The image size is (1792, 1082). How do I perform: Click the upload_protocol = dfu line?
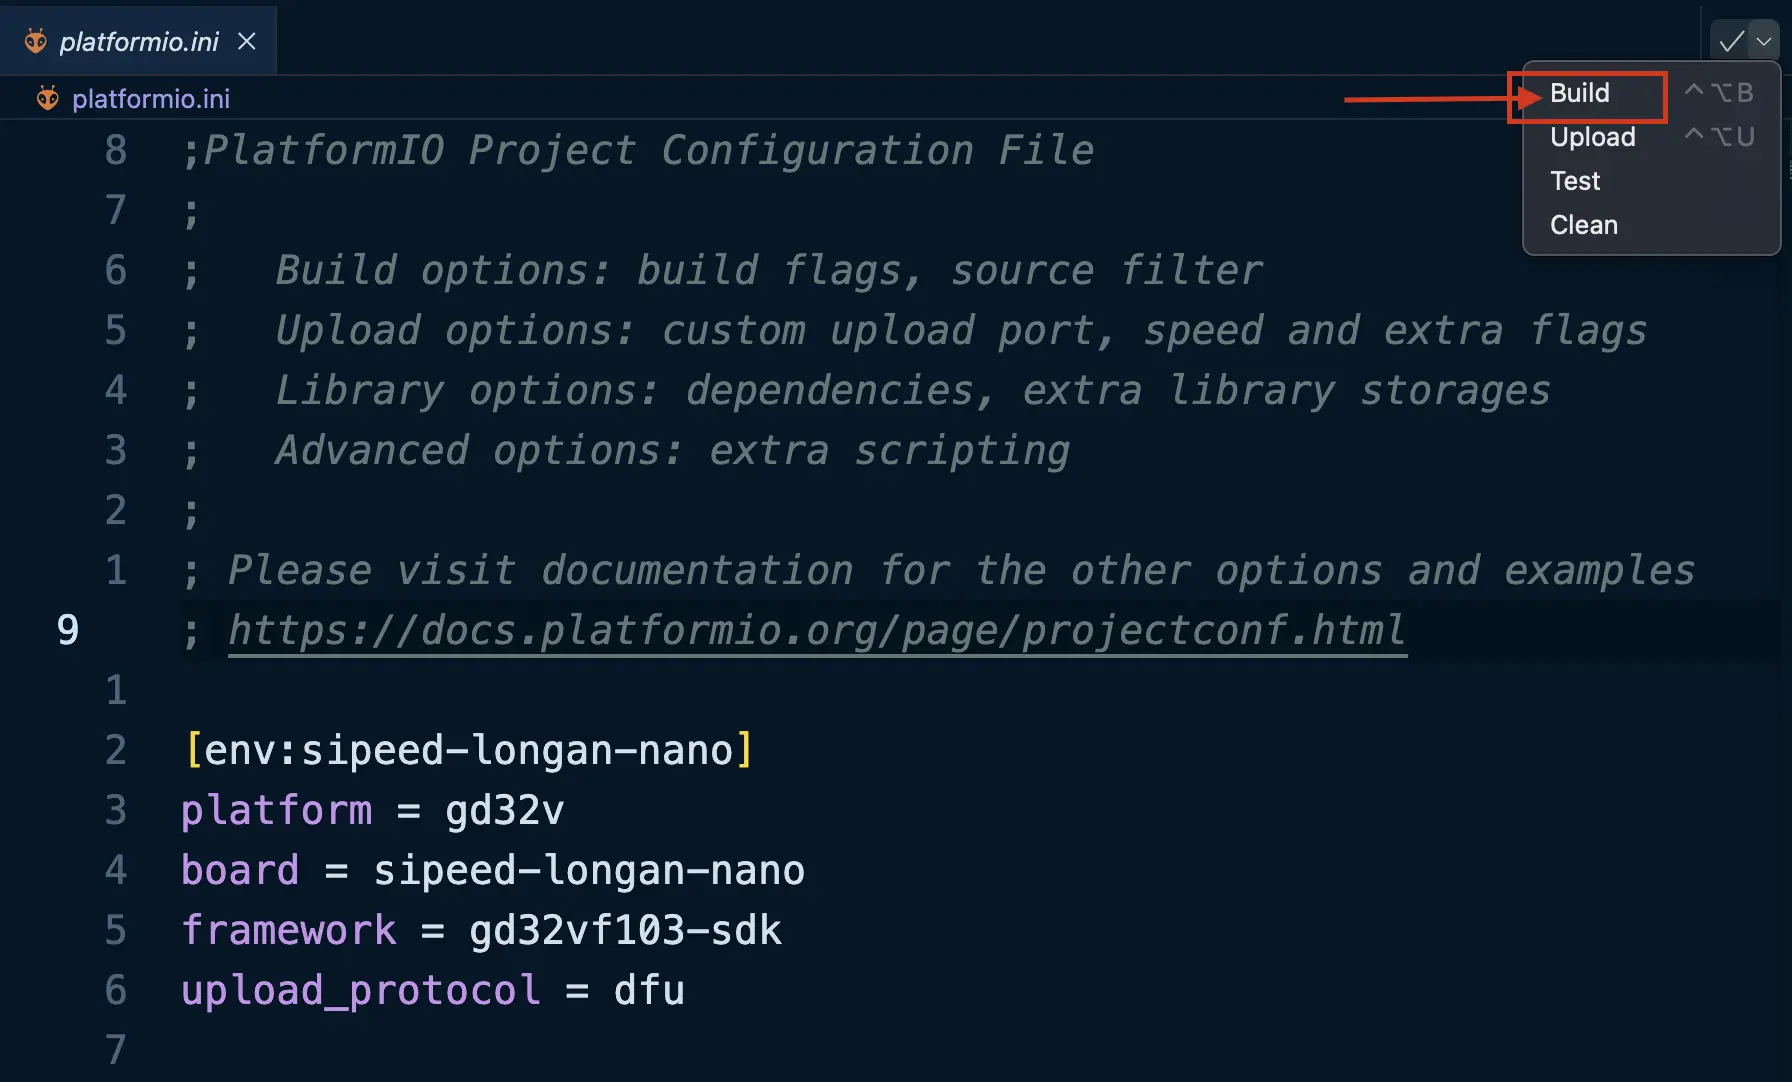432,990
